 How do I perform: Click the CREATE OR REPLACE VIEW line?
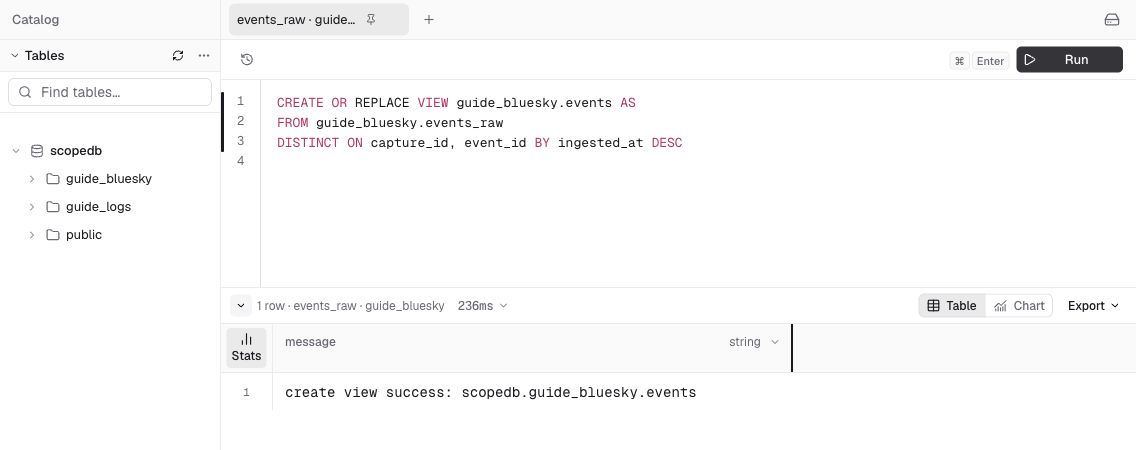(x=456, y=103)
